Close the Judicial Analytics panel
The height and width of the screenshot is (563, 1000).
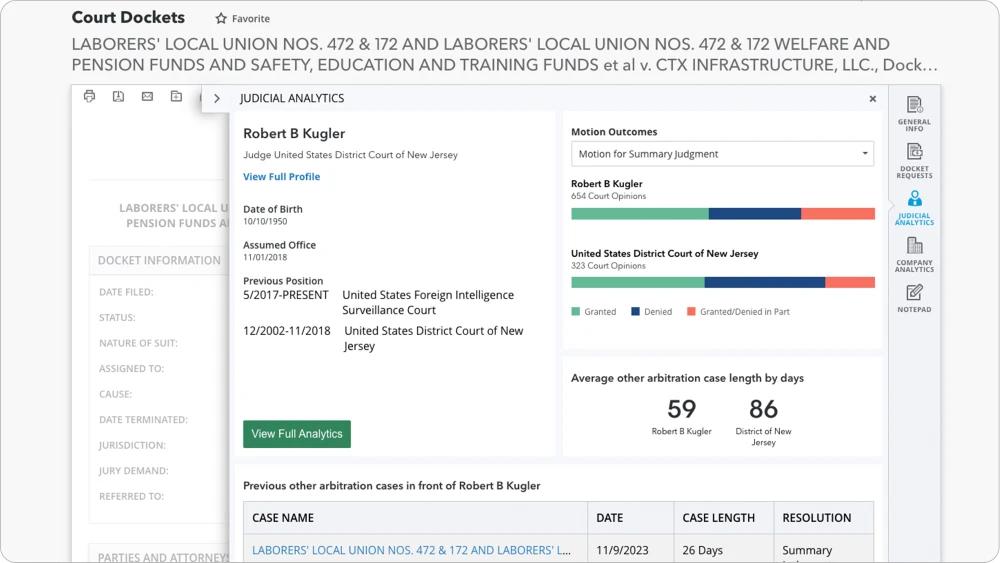(872, 99)
